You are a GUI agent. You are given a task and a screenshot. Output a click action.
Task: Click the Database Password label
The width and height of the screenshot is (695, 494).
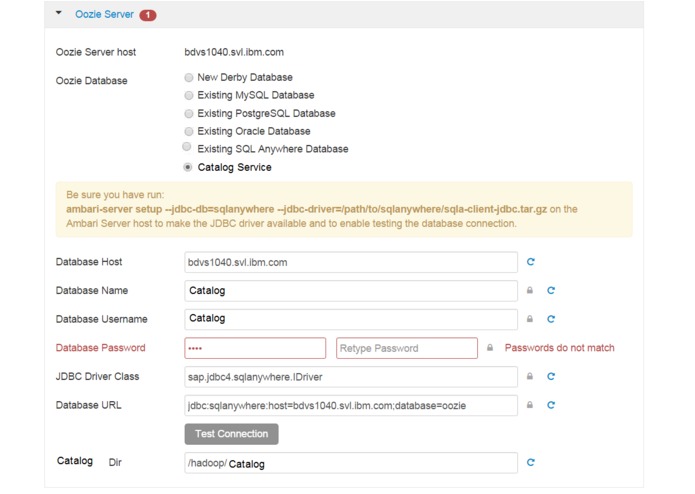tap(101, 348)
